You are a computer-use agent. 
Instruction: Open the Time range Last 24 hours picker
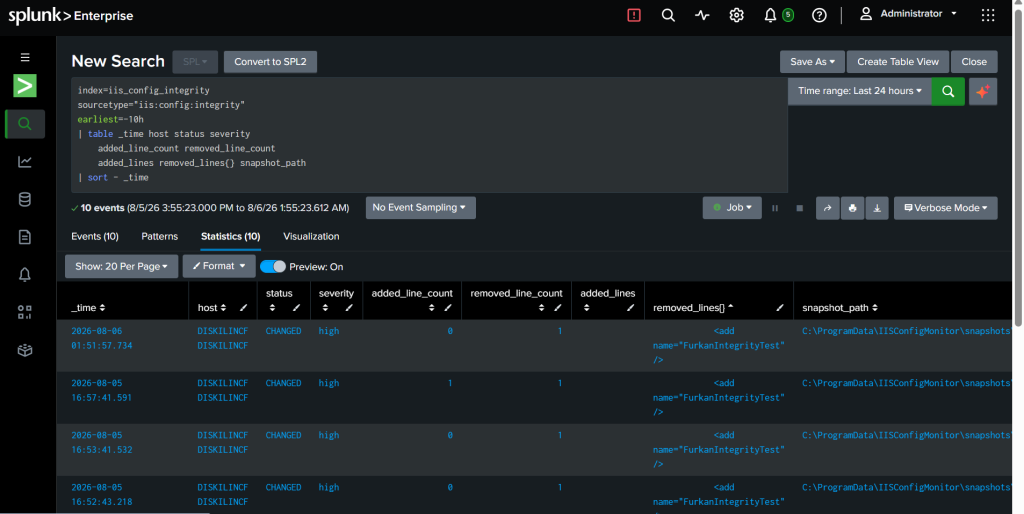(x=859, y=91)
